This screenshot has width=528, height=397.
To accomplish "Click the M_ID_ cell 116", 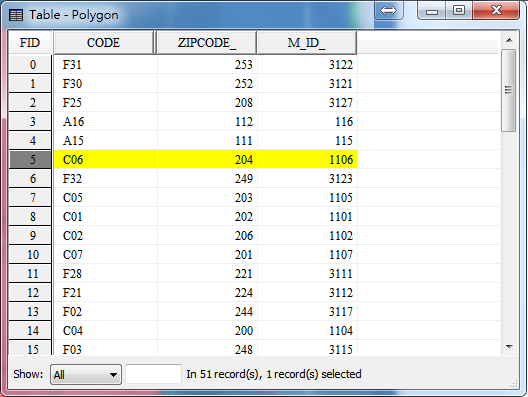I will 307,121.
